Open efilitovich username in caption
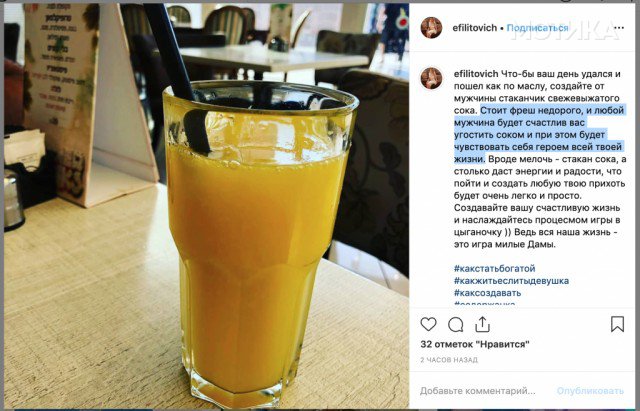This screenshot has height=411, width=640. [x=476, y=74]
